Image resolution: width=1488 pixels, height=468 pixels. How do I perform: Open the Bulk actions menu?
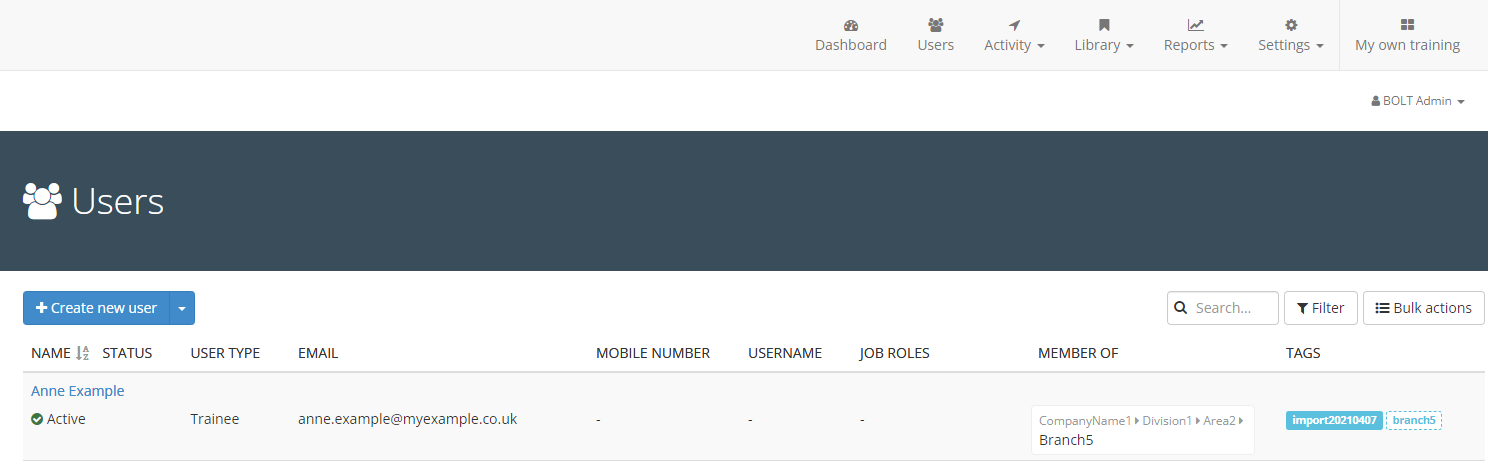[x=1423, y=308]
